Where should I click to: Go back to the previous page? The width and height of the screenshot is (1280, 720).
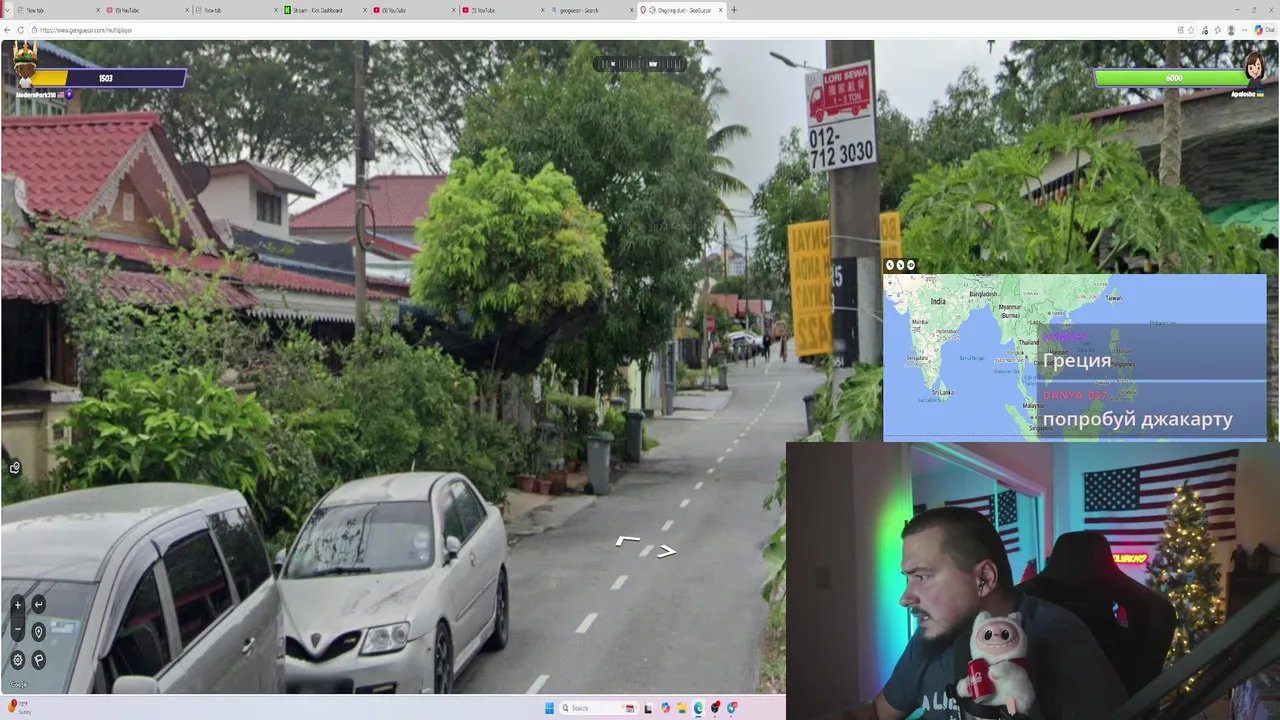pyautogui.click(x=7, y=30)
